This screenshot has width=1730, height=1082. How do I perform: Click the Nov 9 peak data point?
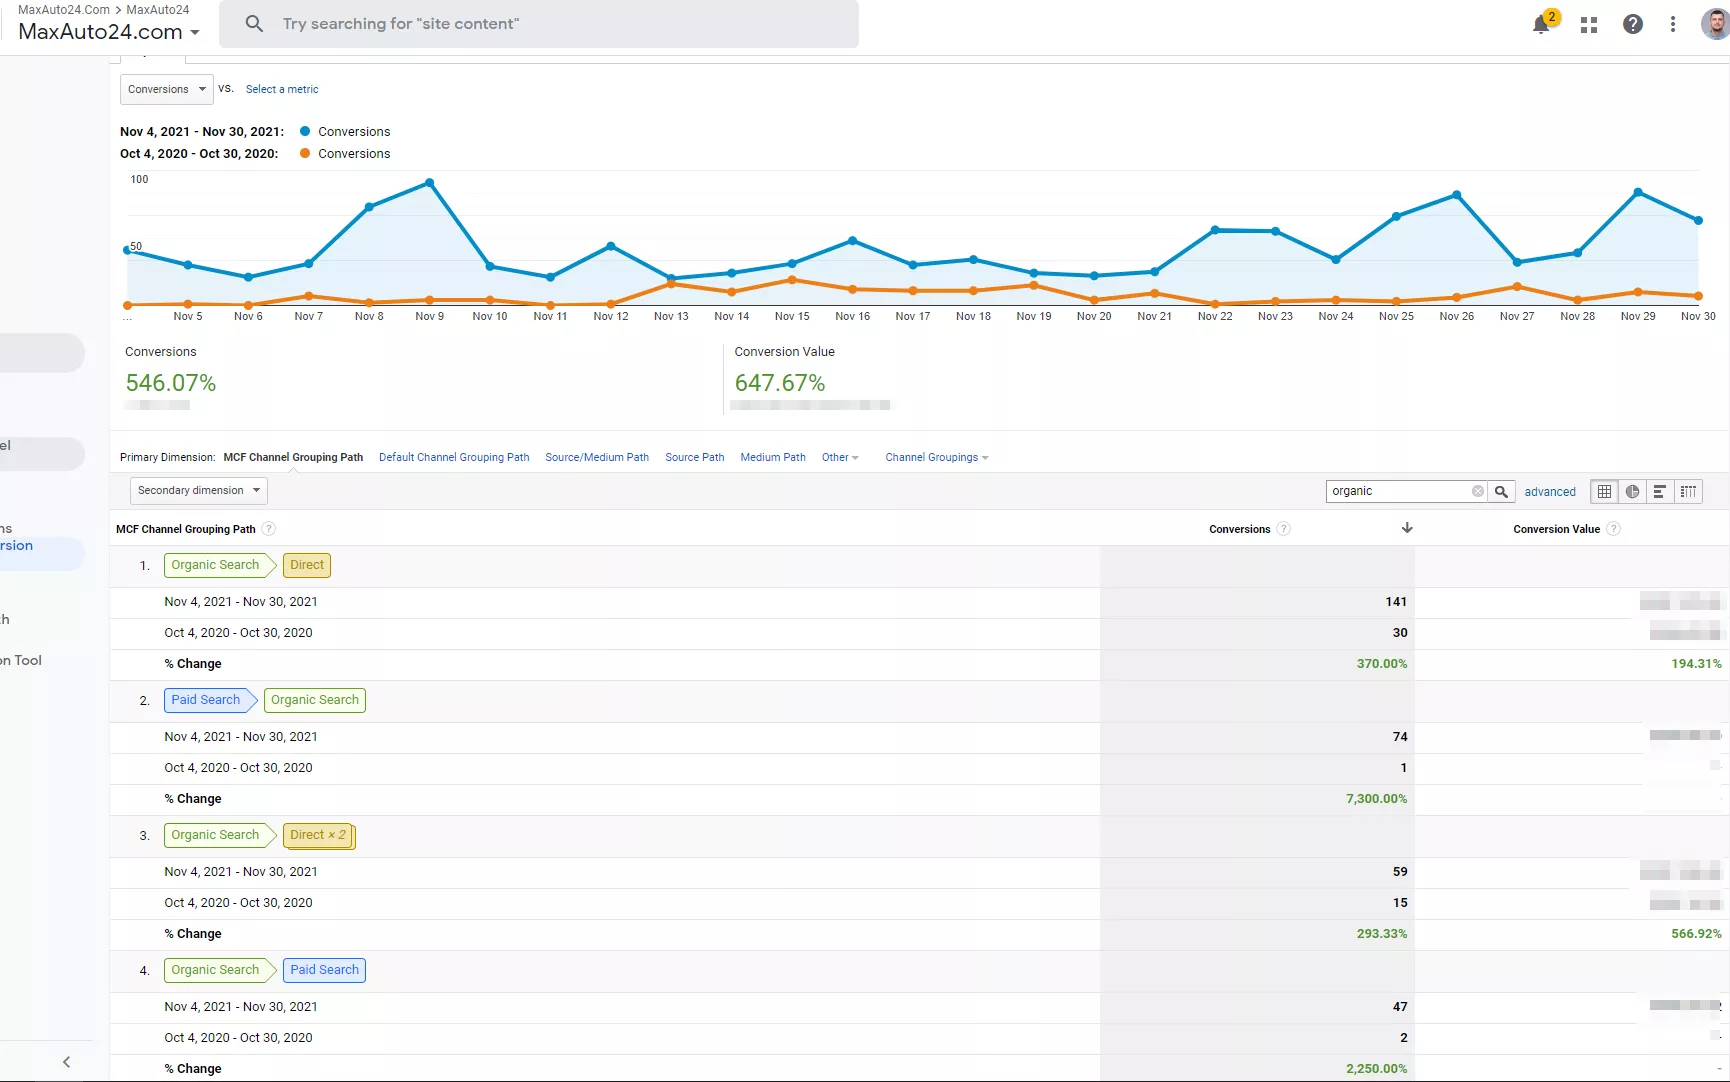(x=429, y=183)
